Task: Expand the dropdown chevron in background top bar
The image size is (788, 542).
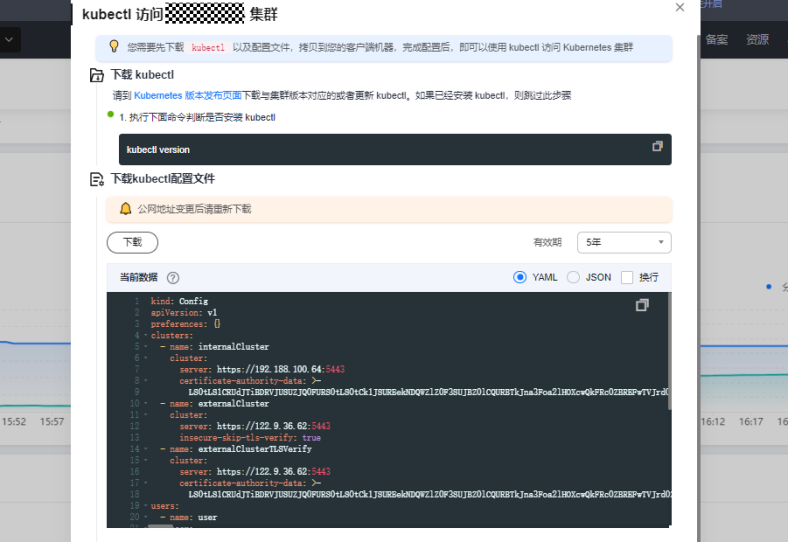Action: [x=9, y=39]
